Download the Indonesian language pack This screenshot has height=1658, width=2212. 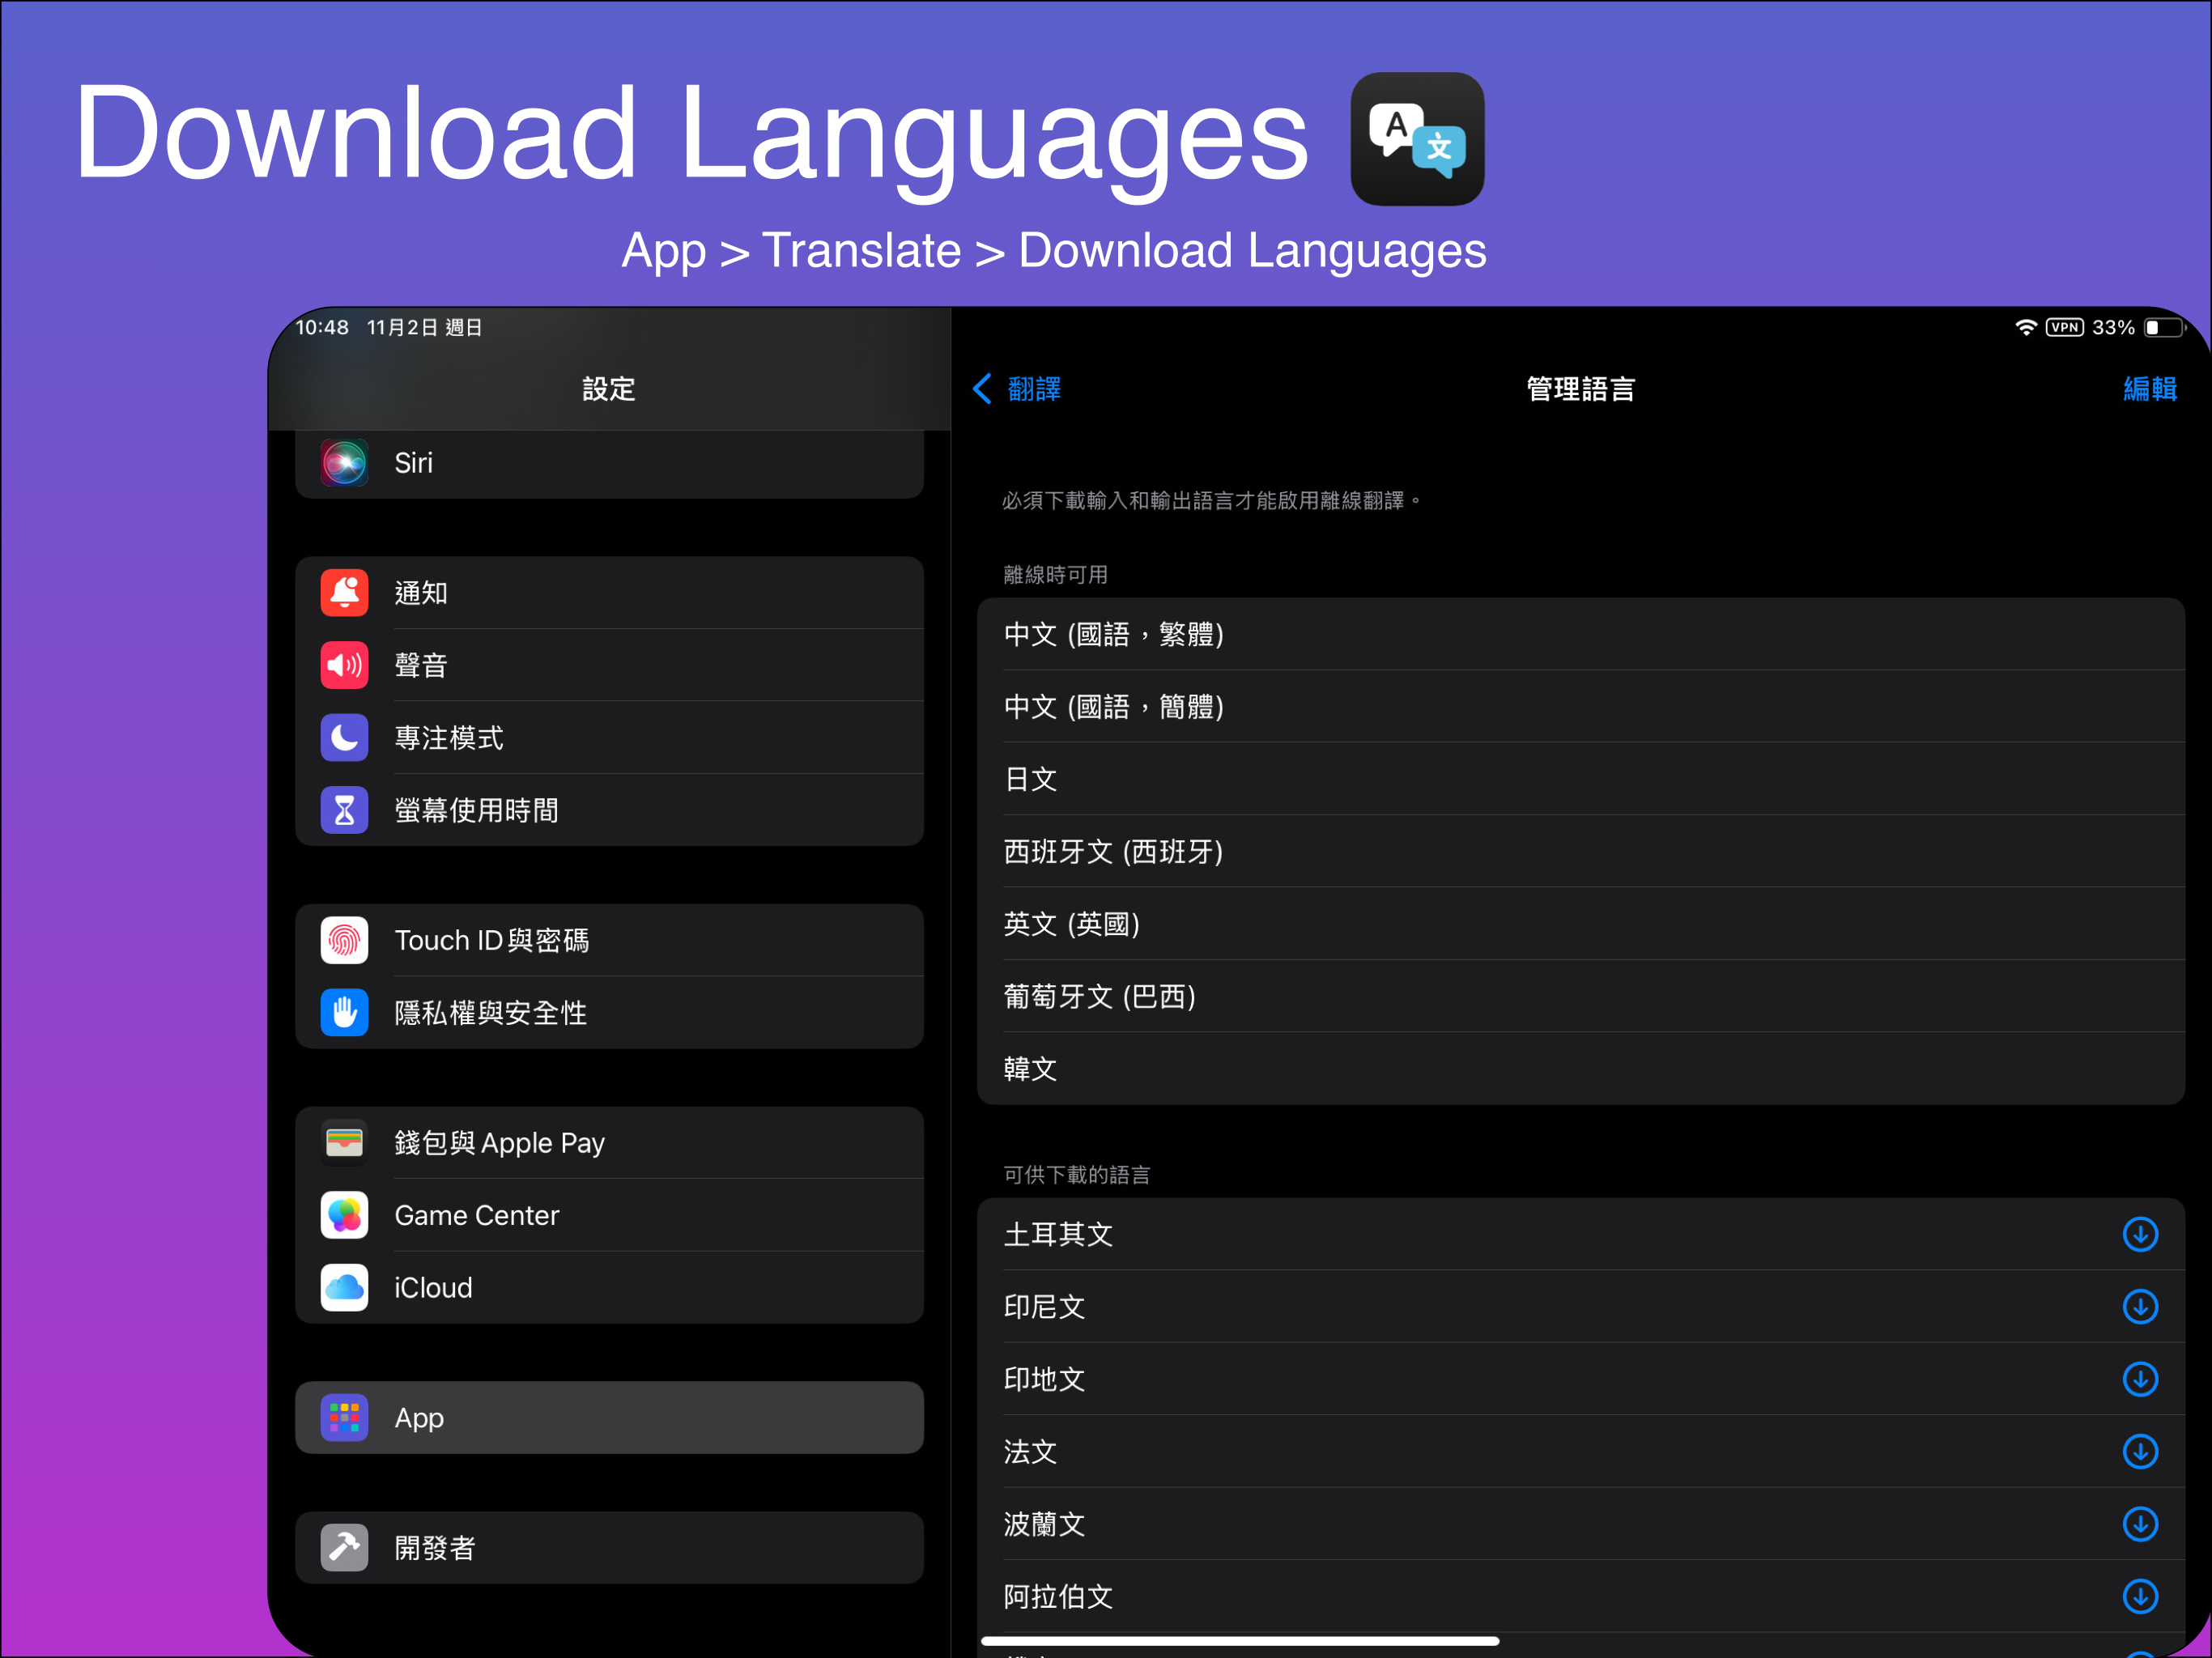pyautogui.click(x=2139, y=1306)
